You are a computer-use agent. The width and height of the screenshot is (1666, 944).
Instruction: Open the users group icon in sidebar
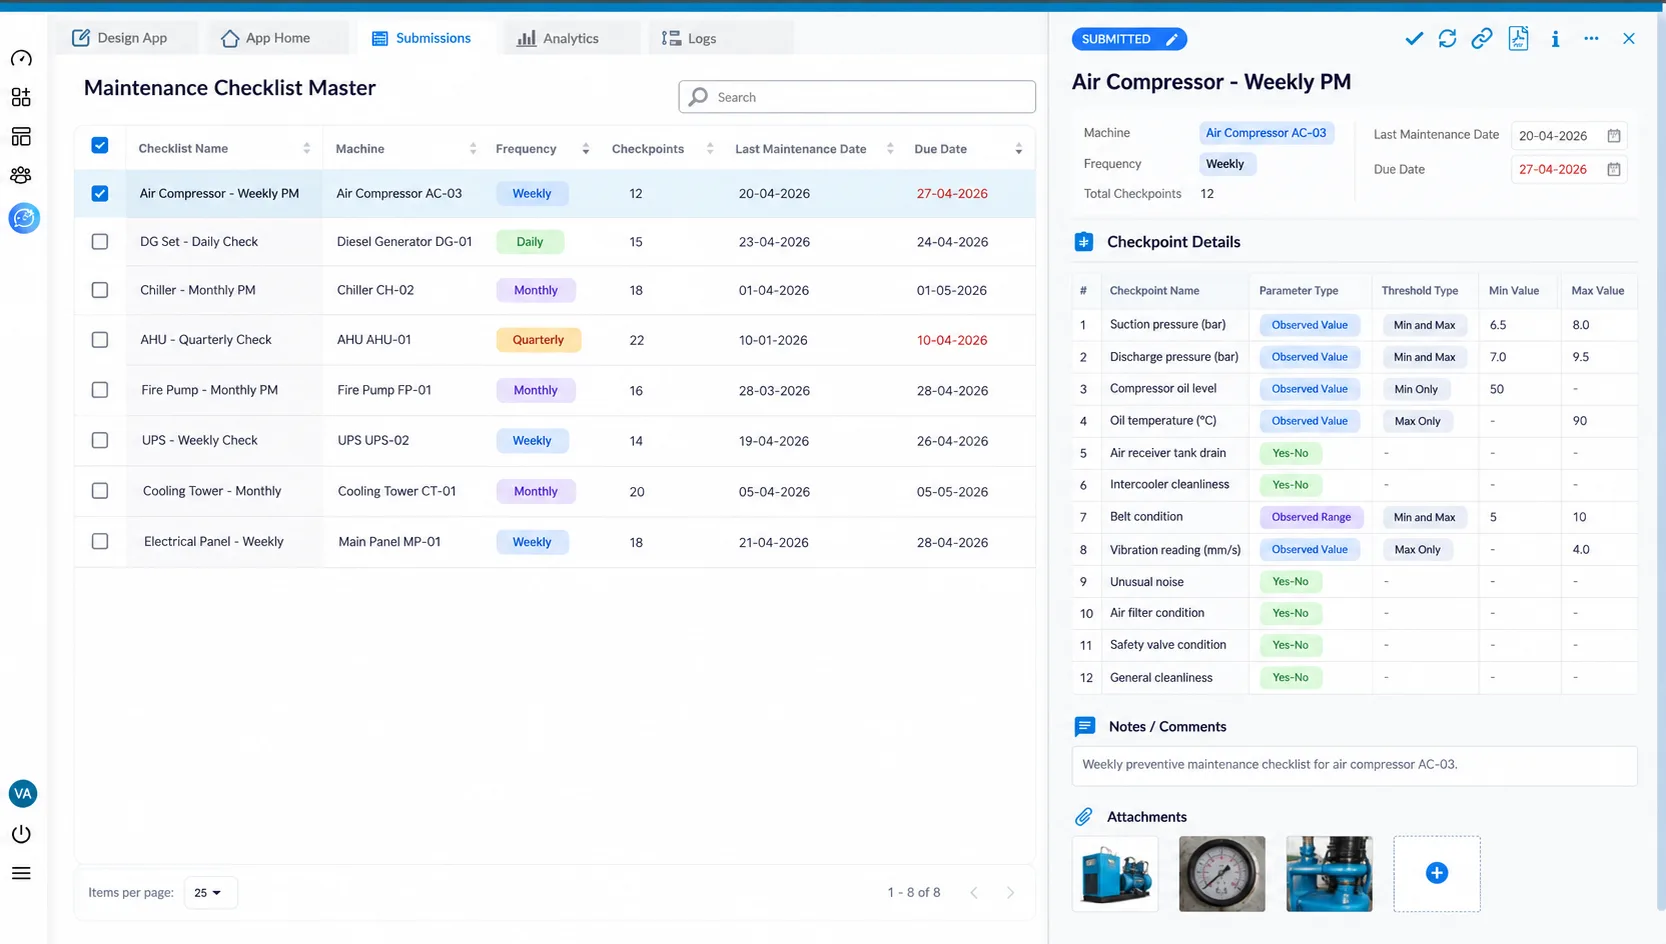coord(21,175)
